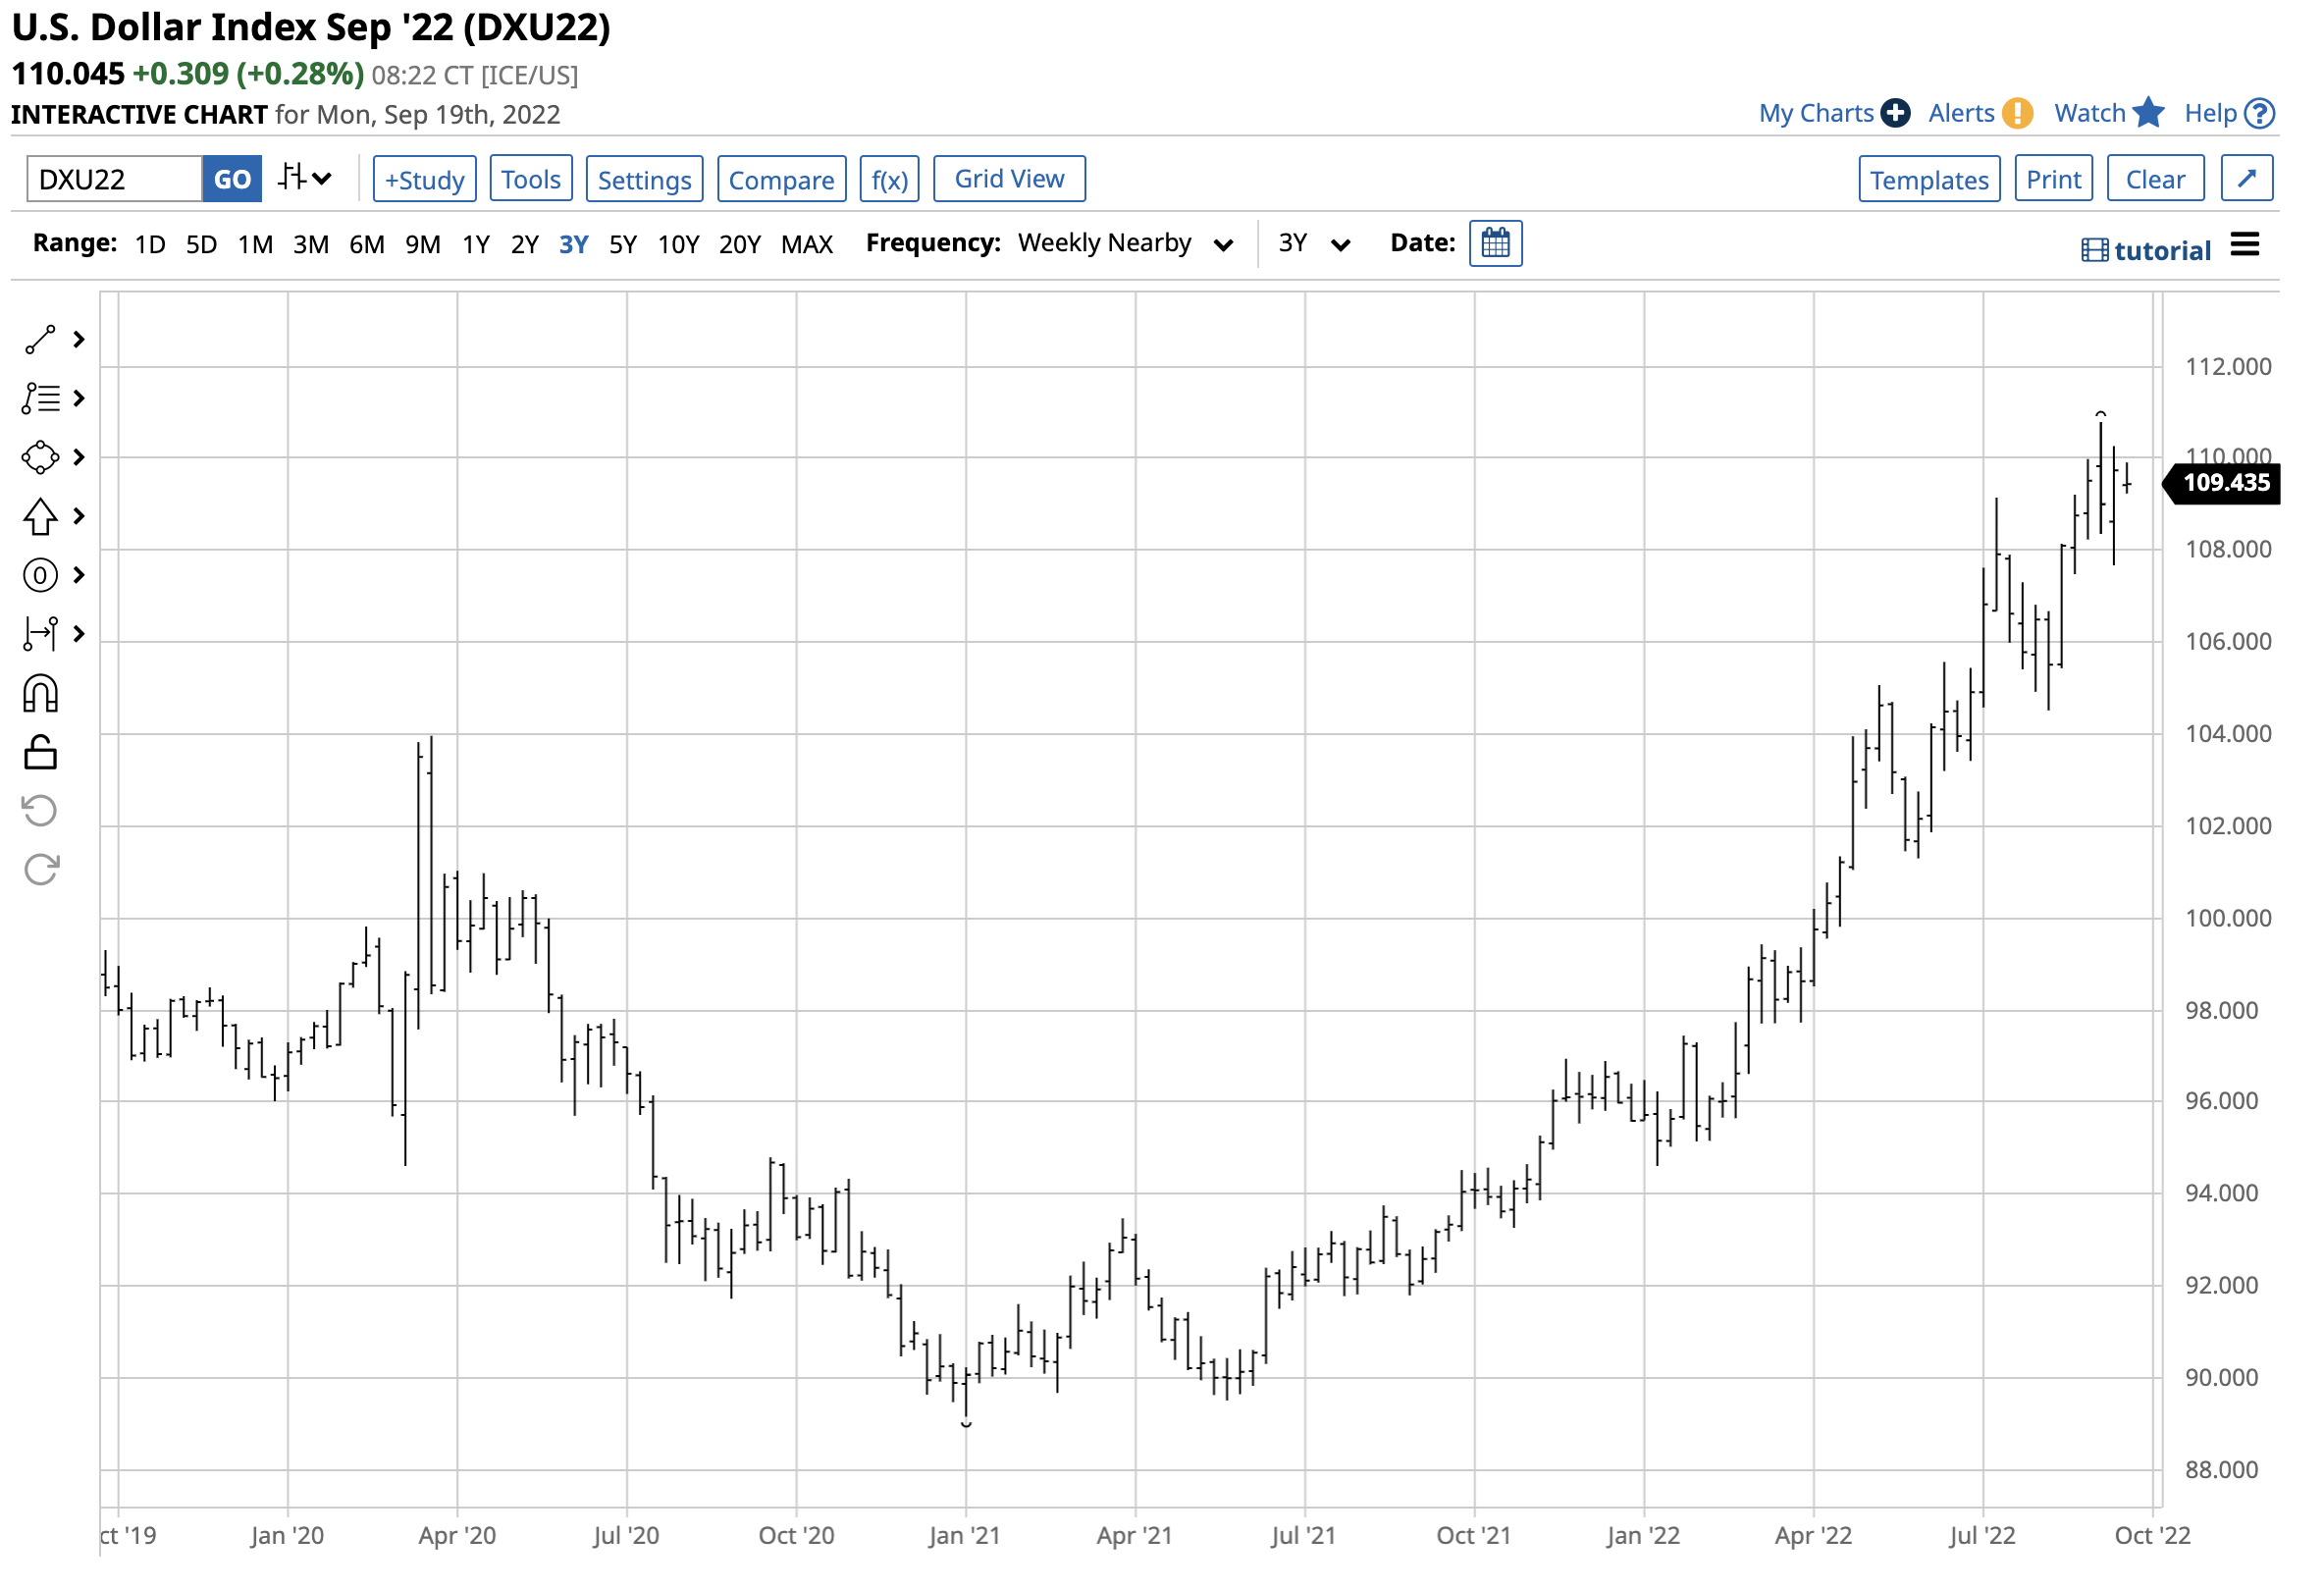Click the Compare button
Viewport: 2324px width, 1590px height.
click(783, 179)
